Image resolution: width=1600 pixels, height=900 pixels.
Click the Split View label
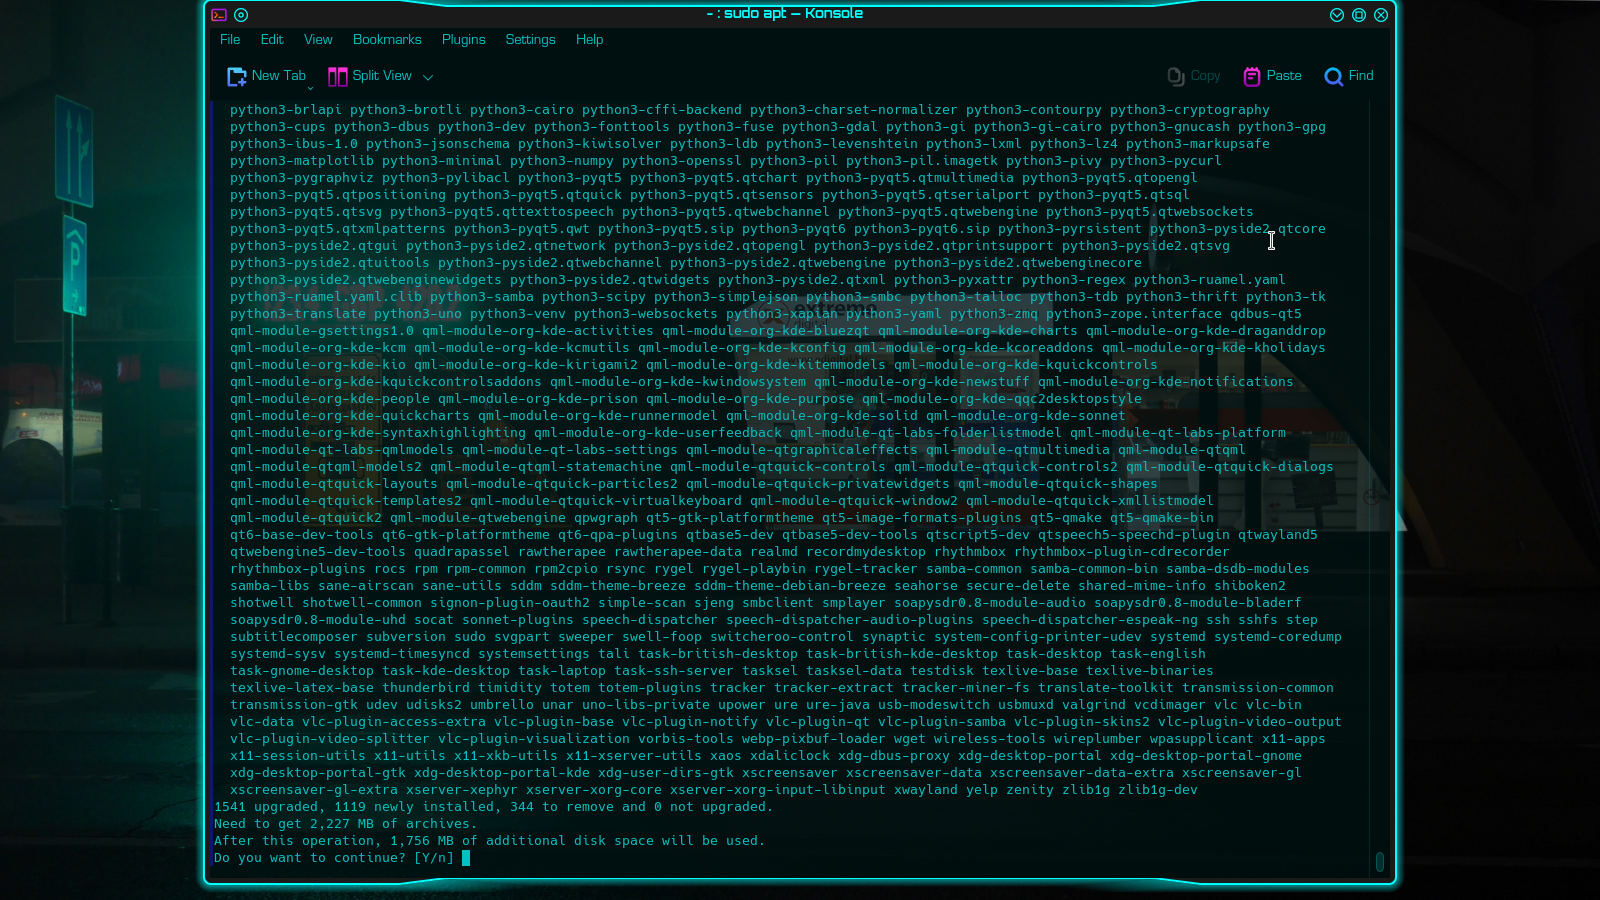coord(382,76)
